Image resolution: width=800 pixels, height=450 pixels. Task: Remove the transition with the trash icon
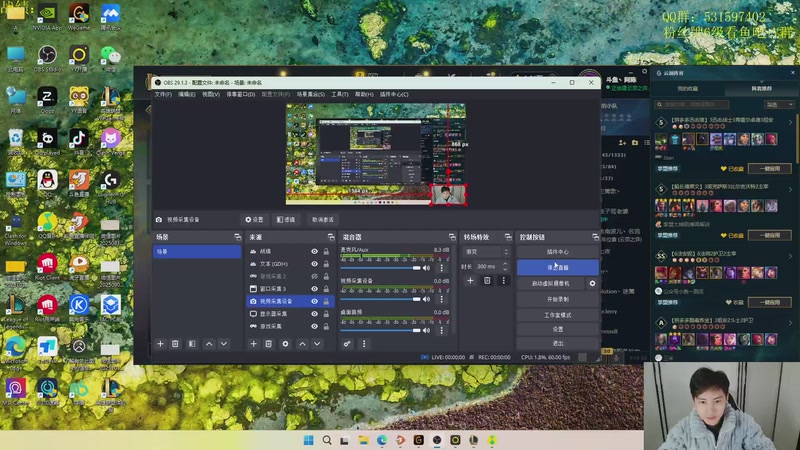click(x=487, y=280)
